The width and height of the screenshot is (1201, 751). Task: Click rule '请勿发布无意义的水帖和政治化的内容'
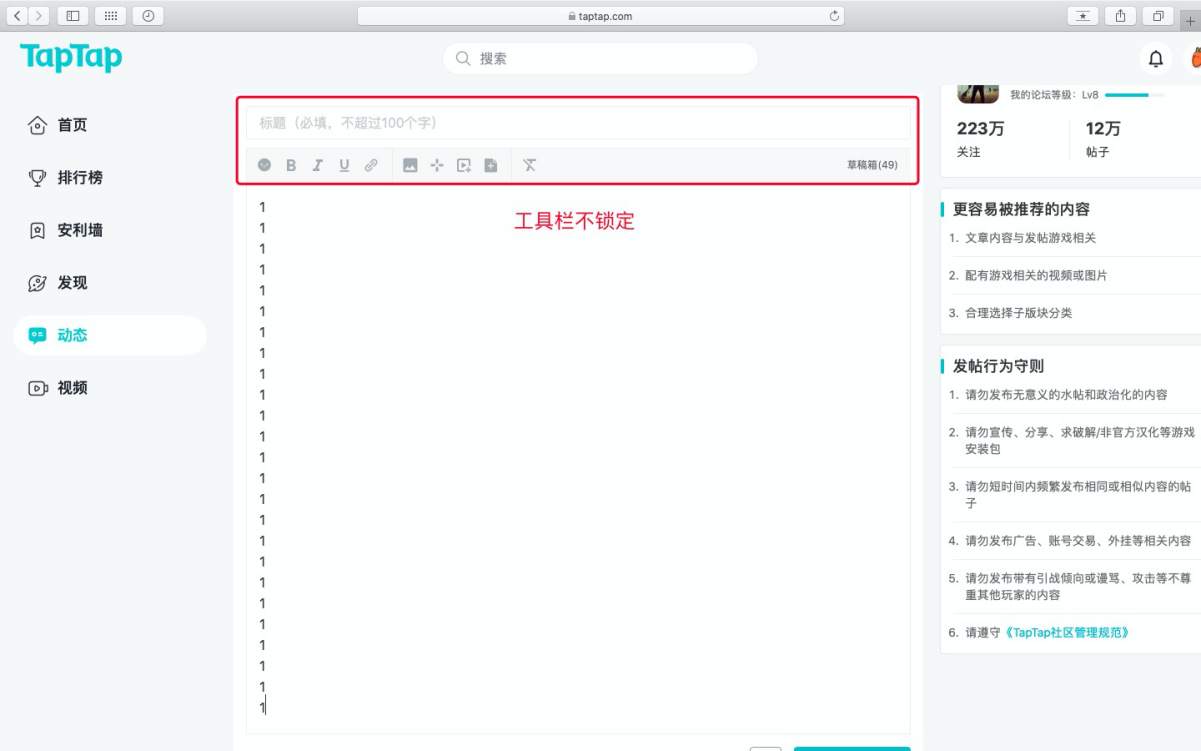pos(1066,395)
